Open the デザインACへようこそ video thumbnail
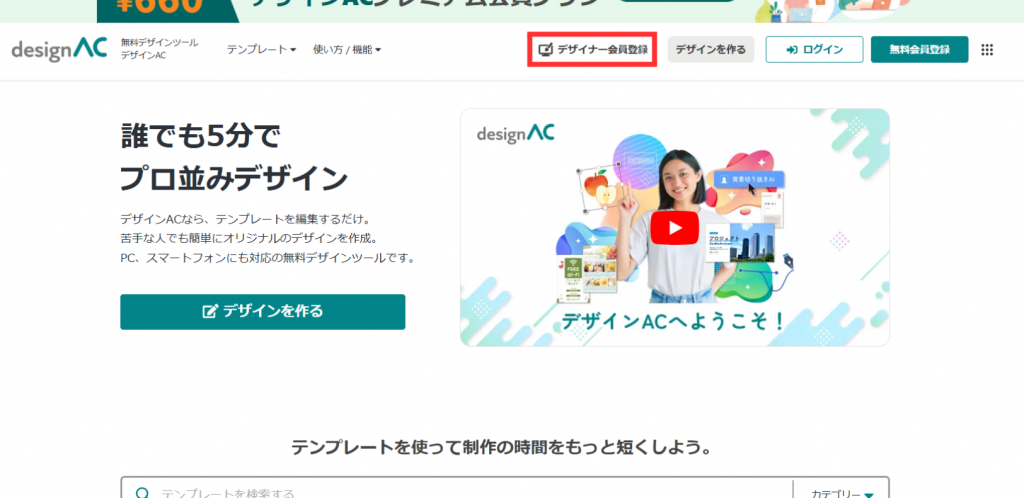 point(675,227)
